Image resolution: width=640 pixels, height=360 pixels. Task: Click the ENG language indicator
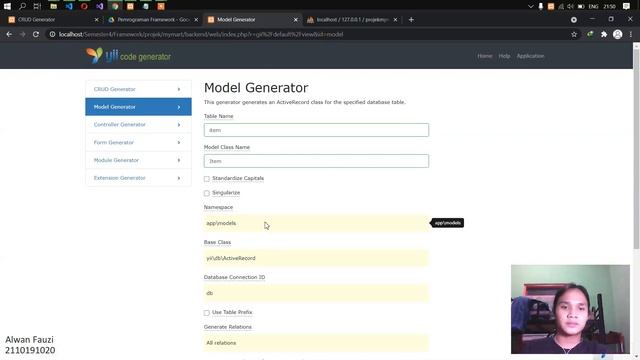pos(593,6)
